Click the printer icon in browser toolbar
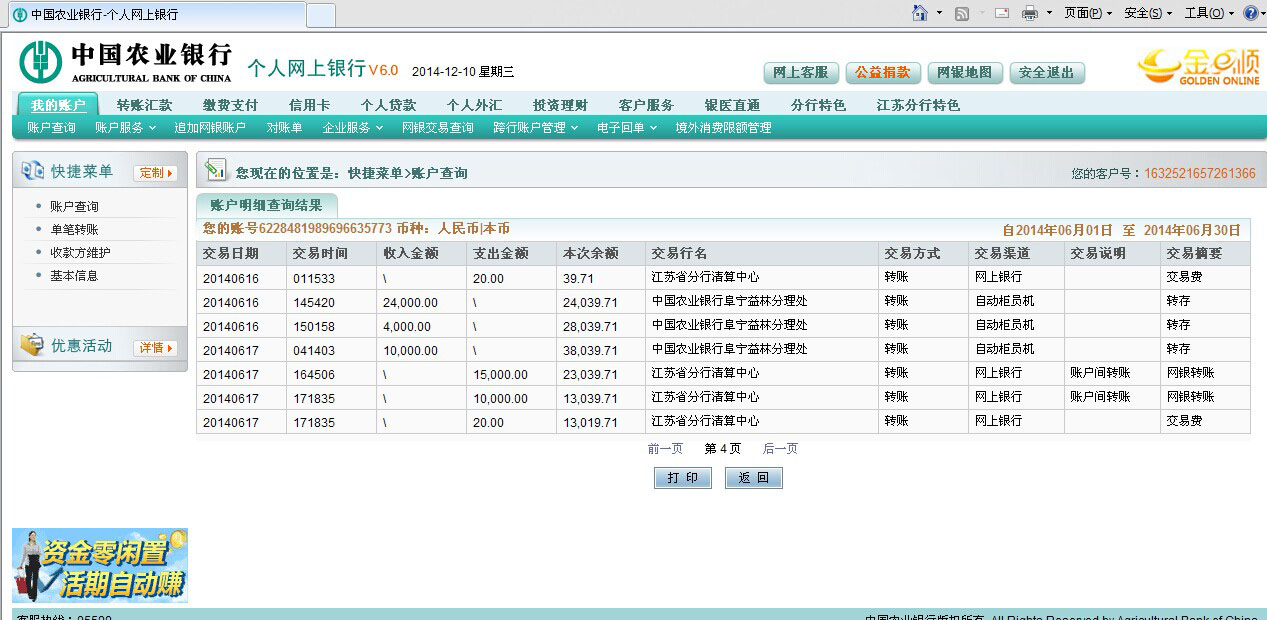 (x=1029, y=13)
